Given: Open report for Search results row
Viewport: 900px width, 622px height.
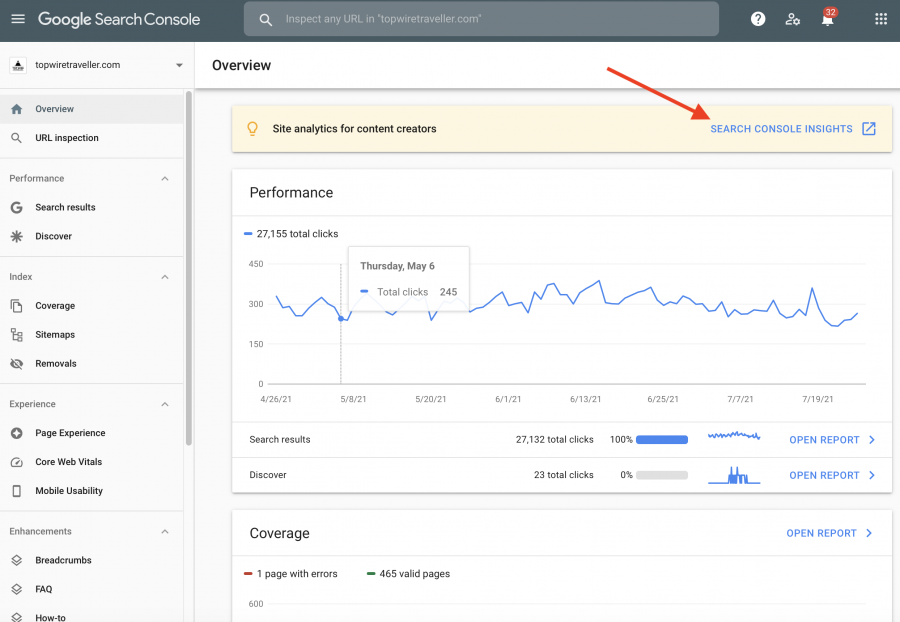Looking at the screenshot, I should point(824,440).
